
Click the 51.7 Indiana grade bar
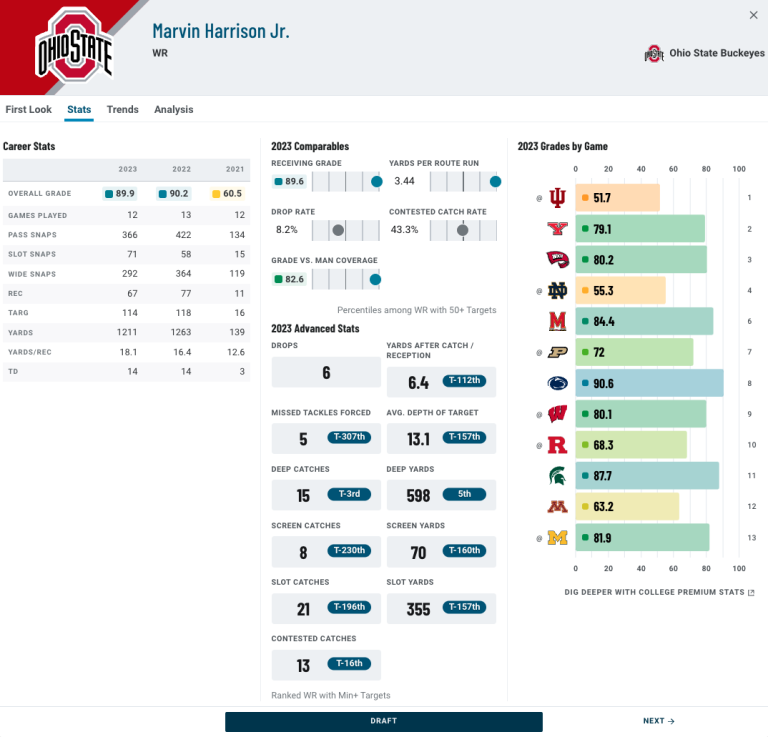(617, 198)
